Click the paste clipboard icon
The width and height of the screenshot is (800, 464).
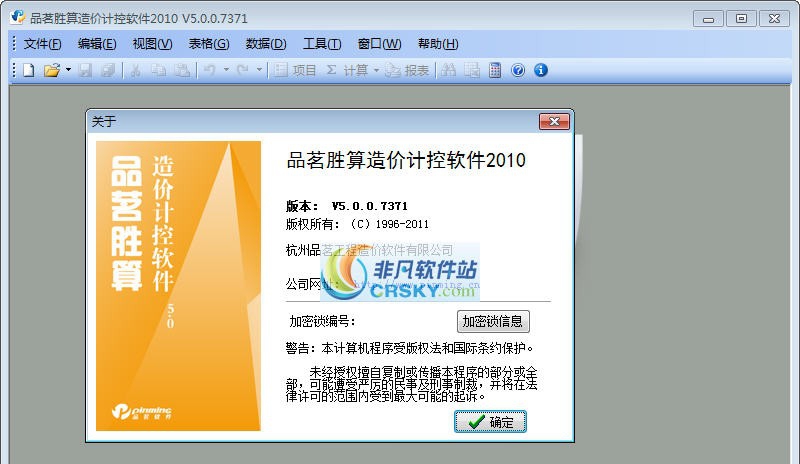(x=182, y=70)
